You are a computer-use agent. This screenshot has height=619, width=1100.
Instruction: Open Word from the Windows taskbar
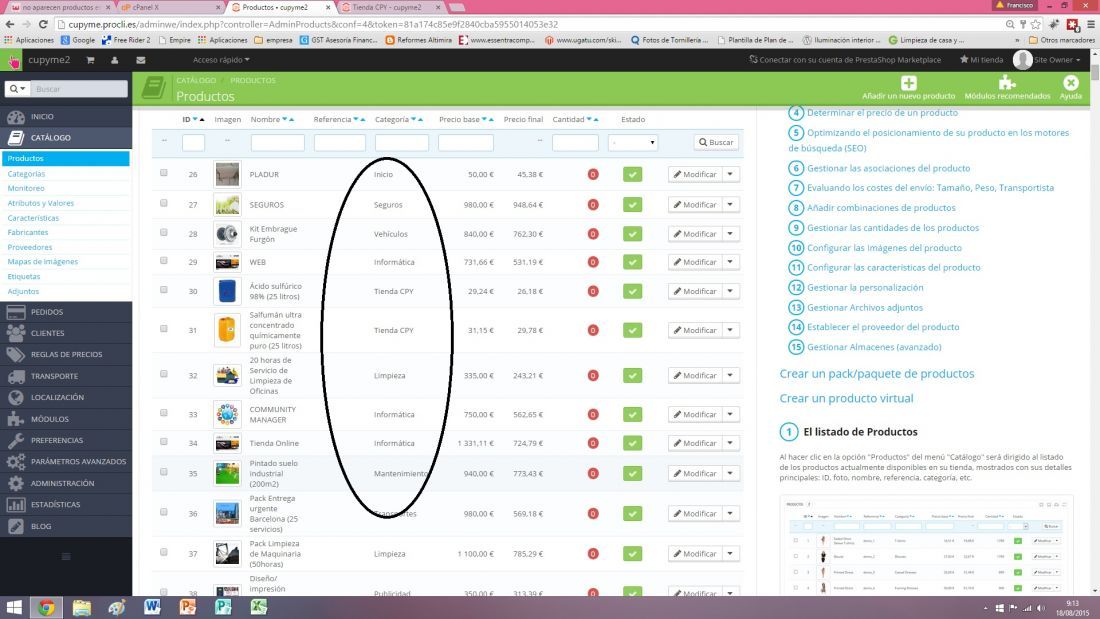pyautogui.click(x=152, y=607)
